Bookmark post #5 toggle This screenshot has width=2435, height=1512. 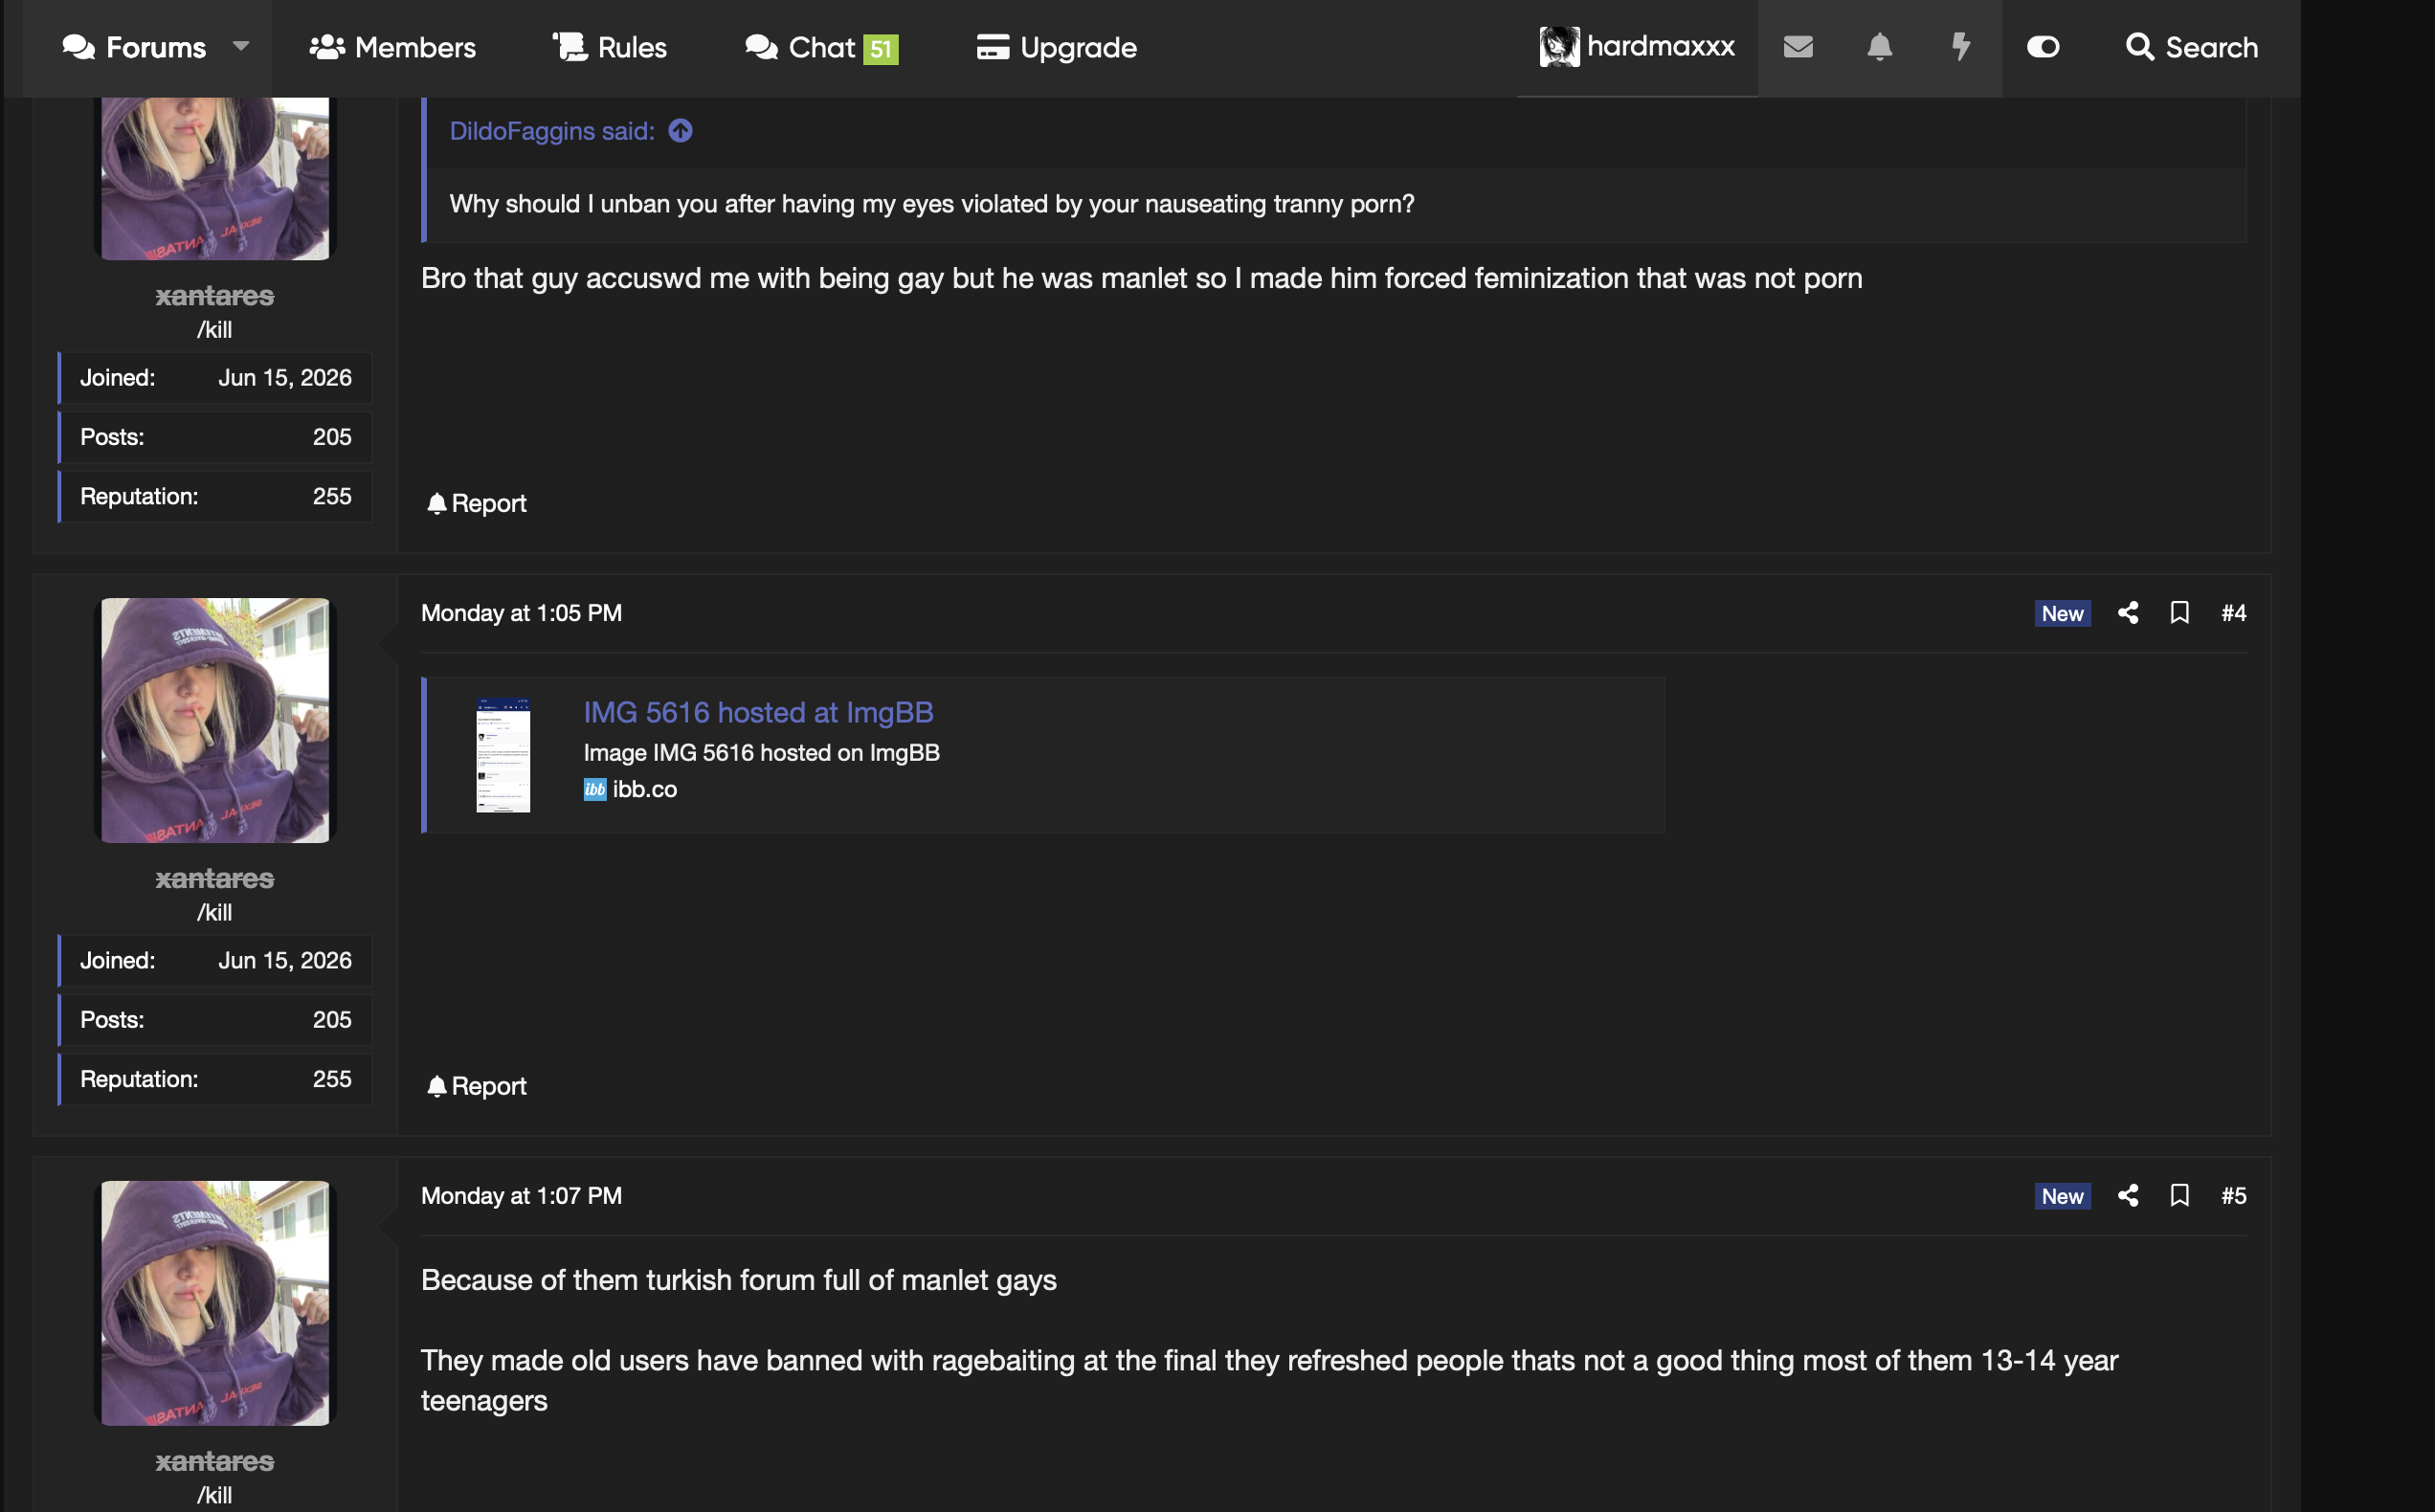coord(2180,1195)
